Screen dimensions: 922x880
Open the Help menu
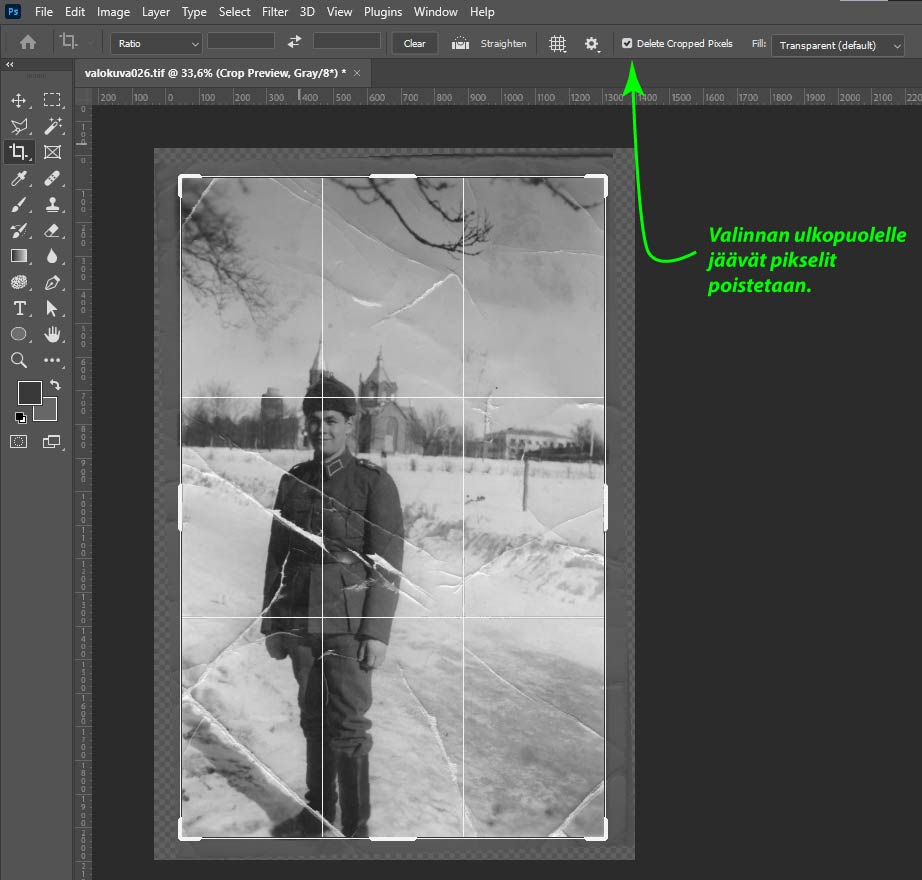(482, 12)
